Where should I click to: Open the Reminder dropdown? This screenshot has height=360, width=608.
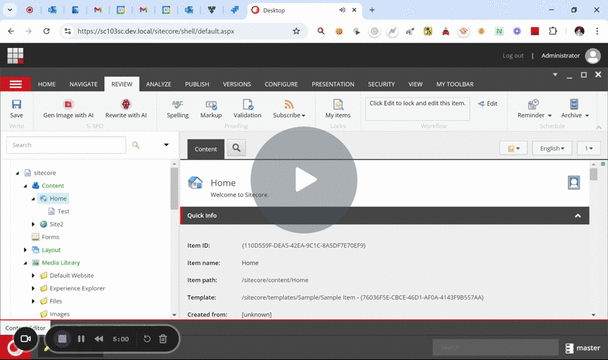tap(534, 109)
